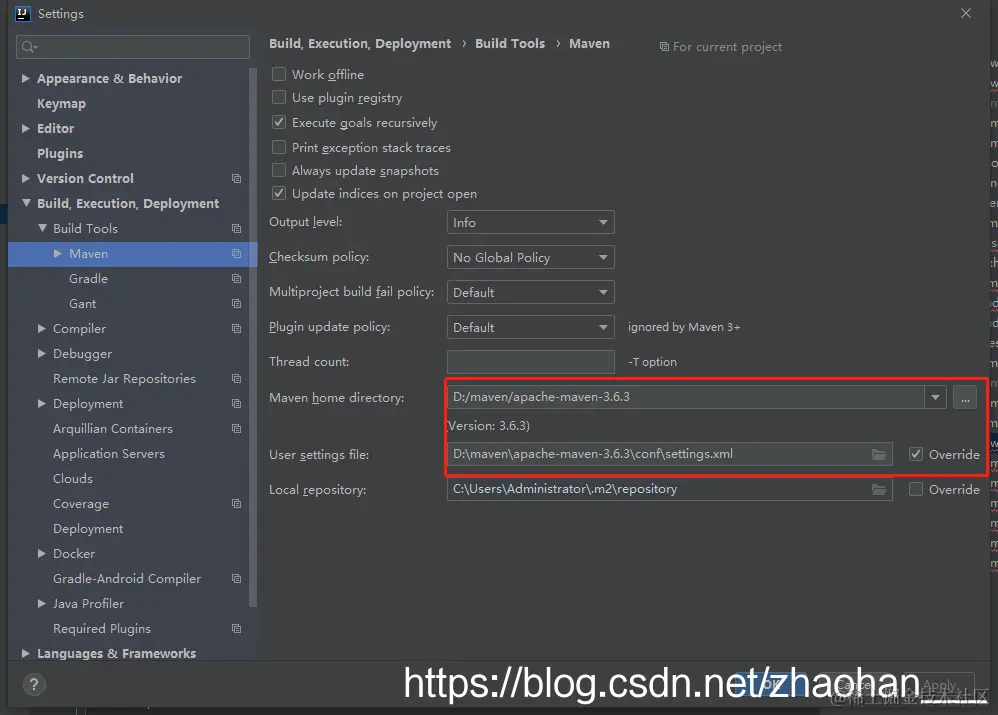Screen dimensions: 998x715
Task: Click the Local repository path field
Action: click(670, 490)
